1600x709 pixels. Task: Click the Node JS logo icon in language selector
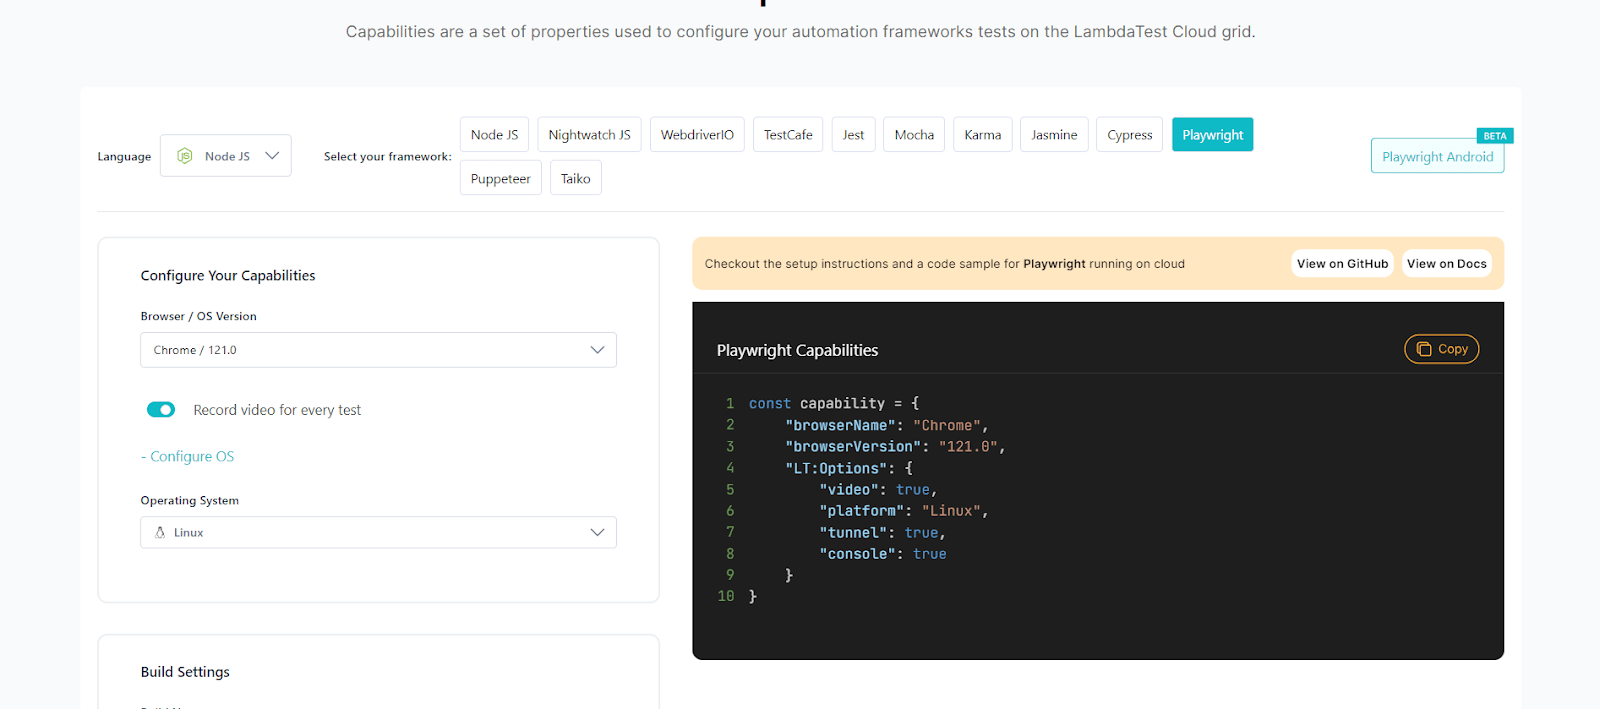185,156
